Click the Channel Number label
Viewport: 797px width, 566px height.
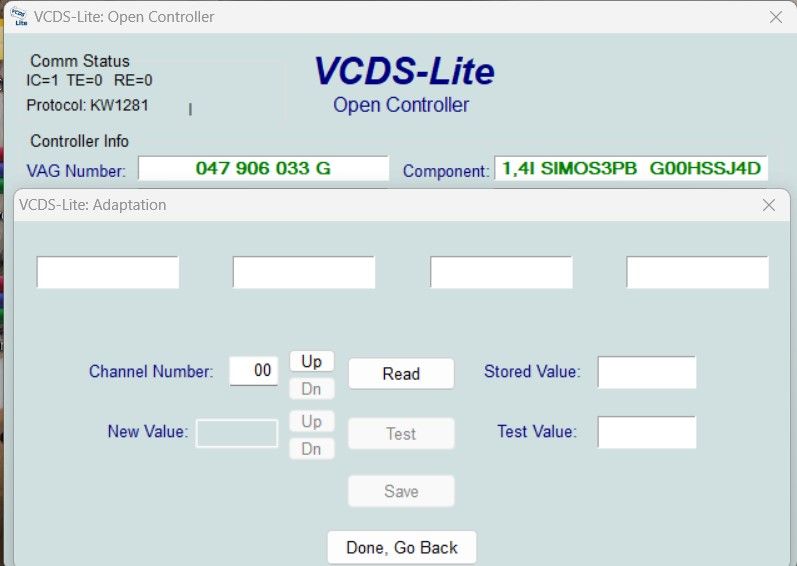click(151, 371)
